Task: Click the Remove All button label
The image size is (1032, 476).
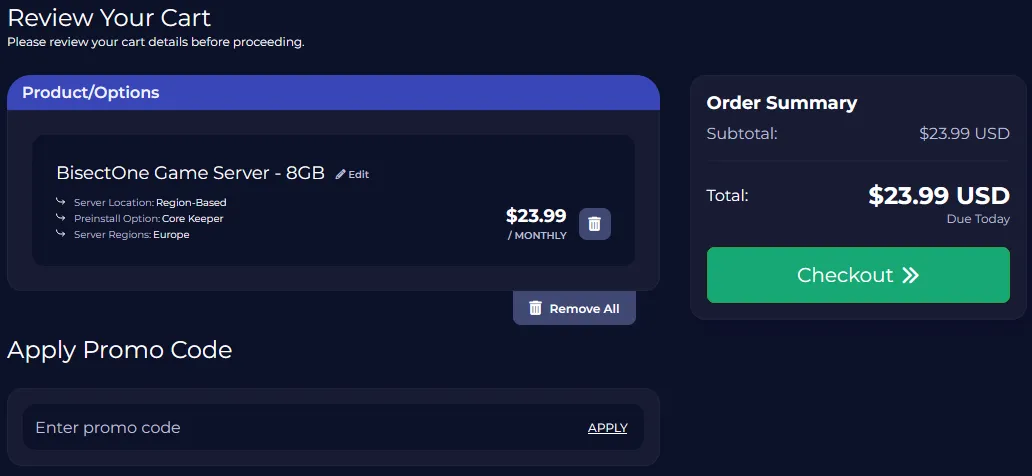Action: tap(584, 309)
